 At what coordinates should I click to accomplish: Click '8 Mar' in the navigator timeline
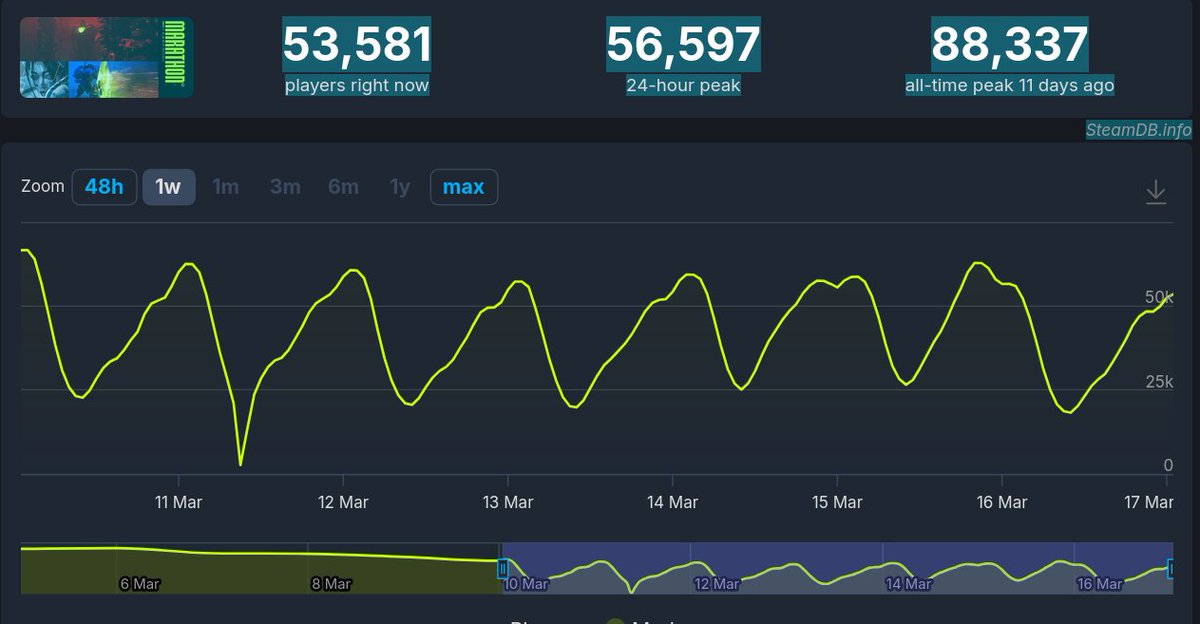click(x=331, y=584)
